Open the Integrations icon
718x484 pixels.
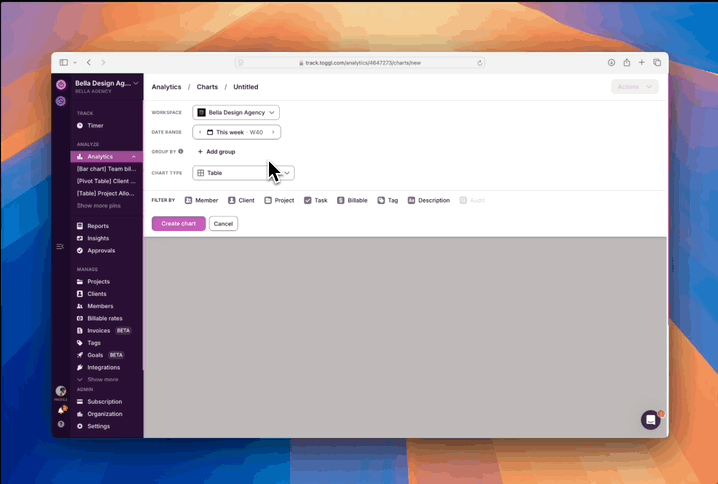[80, 367]
